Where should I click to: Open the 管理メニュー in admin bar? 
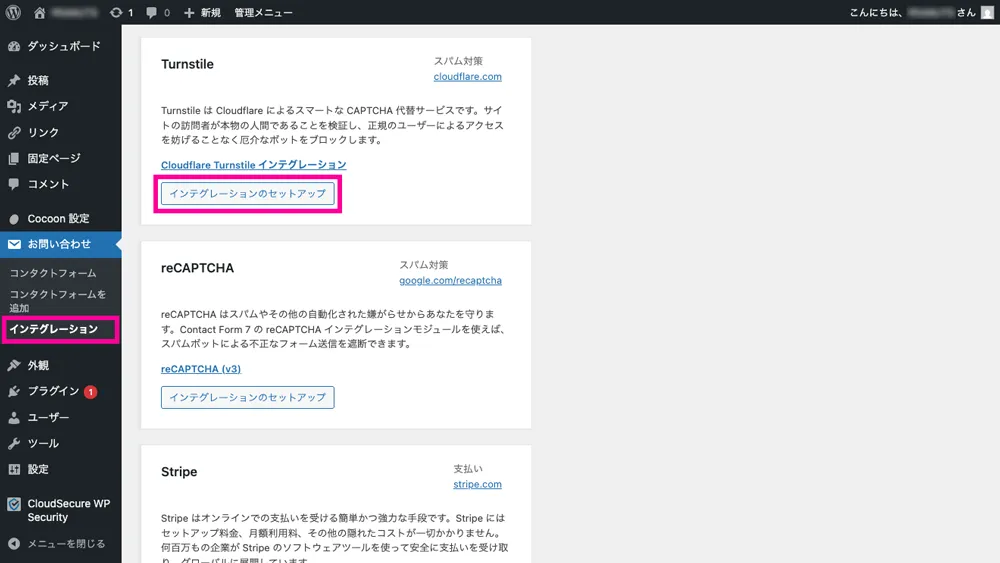click(x=263, y=12)
